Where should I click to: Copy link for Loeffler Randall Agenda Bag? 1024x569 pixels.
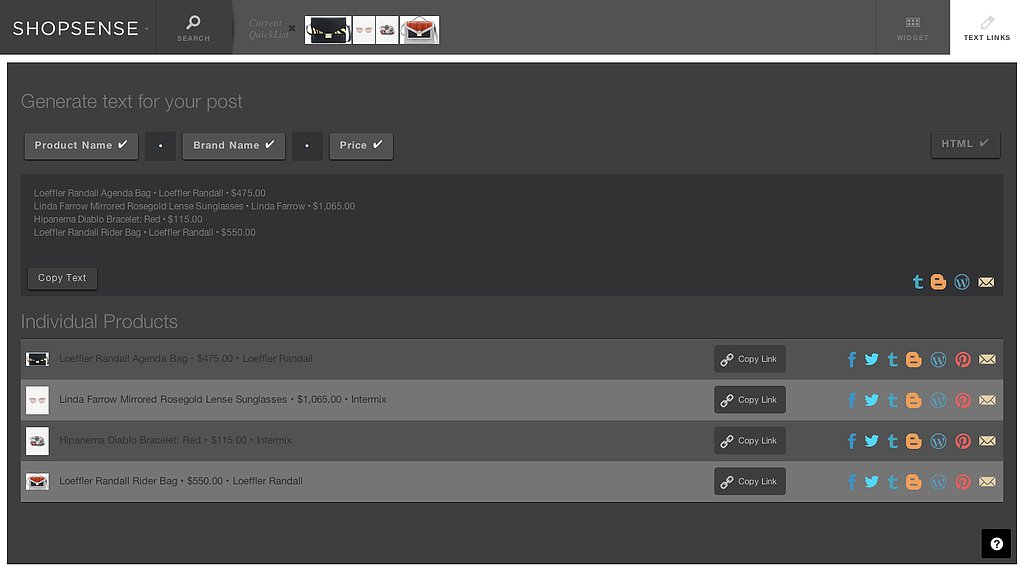(x=750, y=359)
